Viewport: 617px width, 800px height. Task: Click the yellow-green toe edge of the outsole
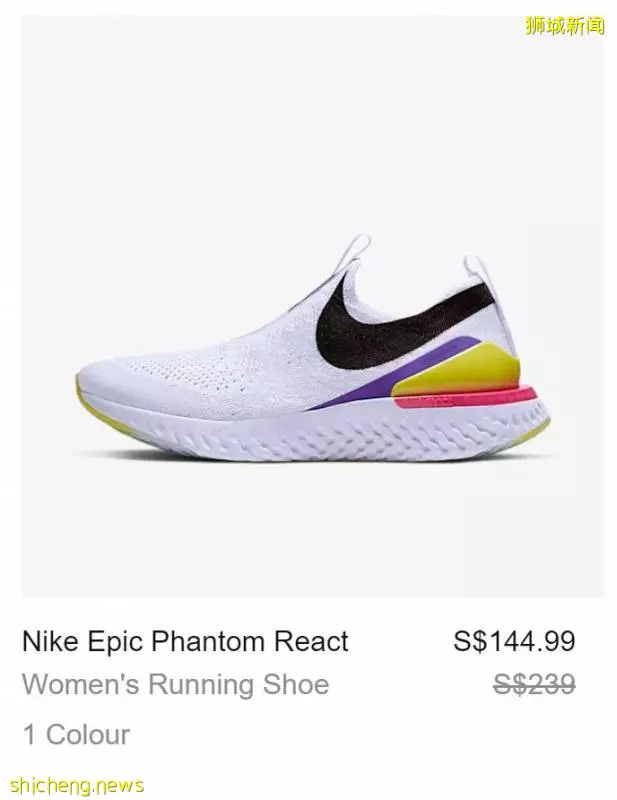point(82,390)
